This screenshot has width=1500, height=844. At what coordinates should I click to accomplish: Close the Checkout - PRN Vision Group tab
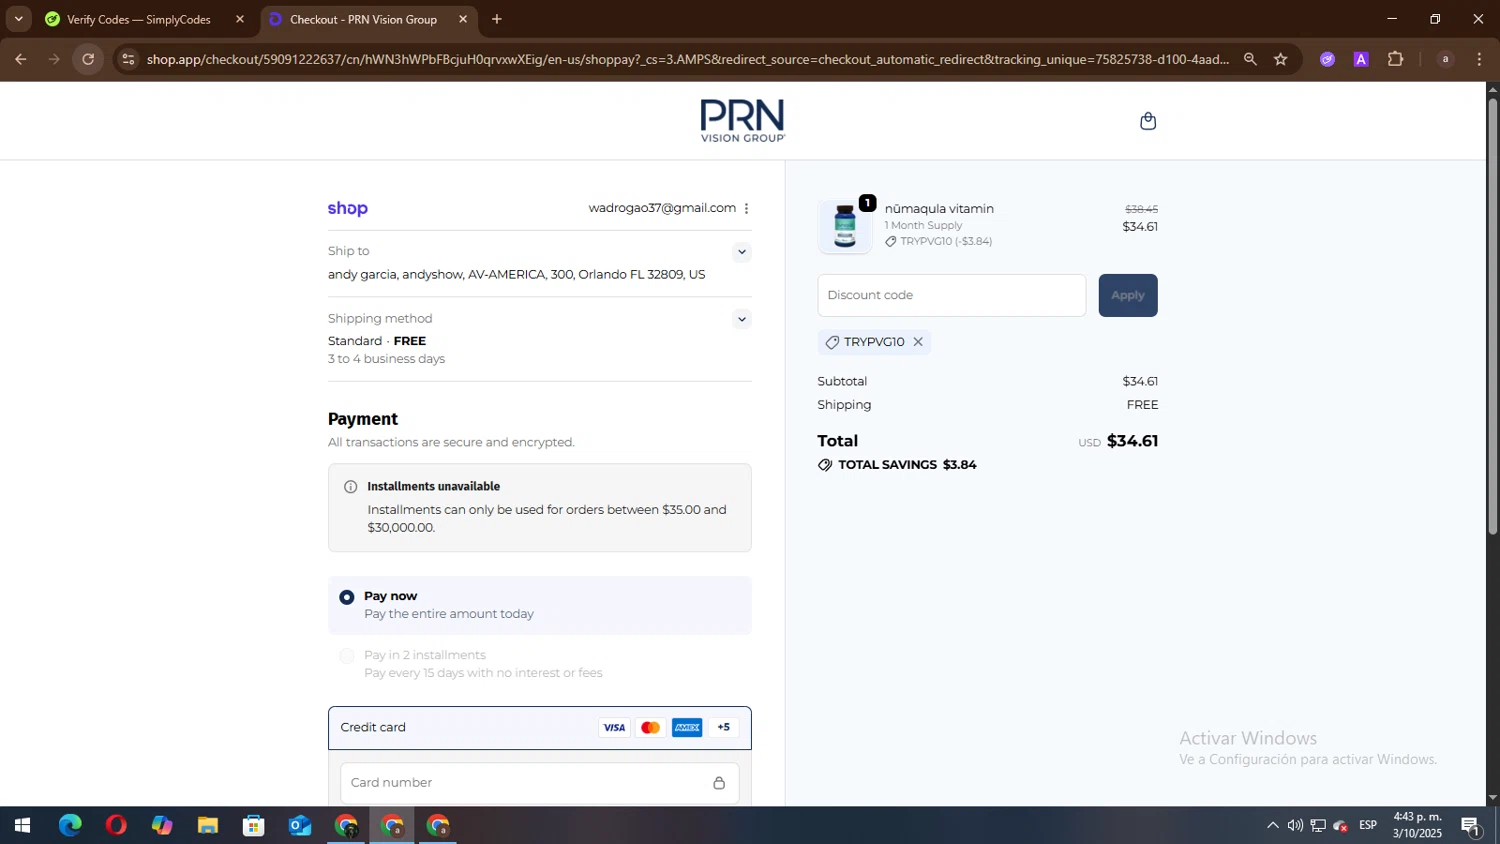463,19
